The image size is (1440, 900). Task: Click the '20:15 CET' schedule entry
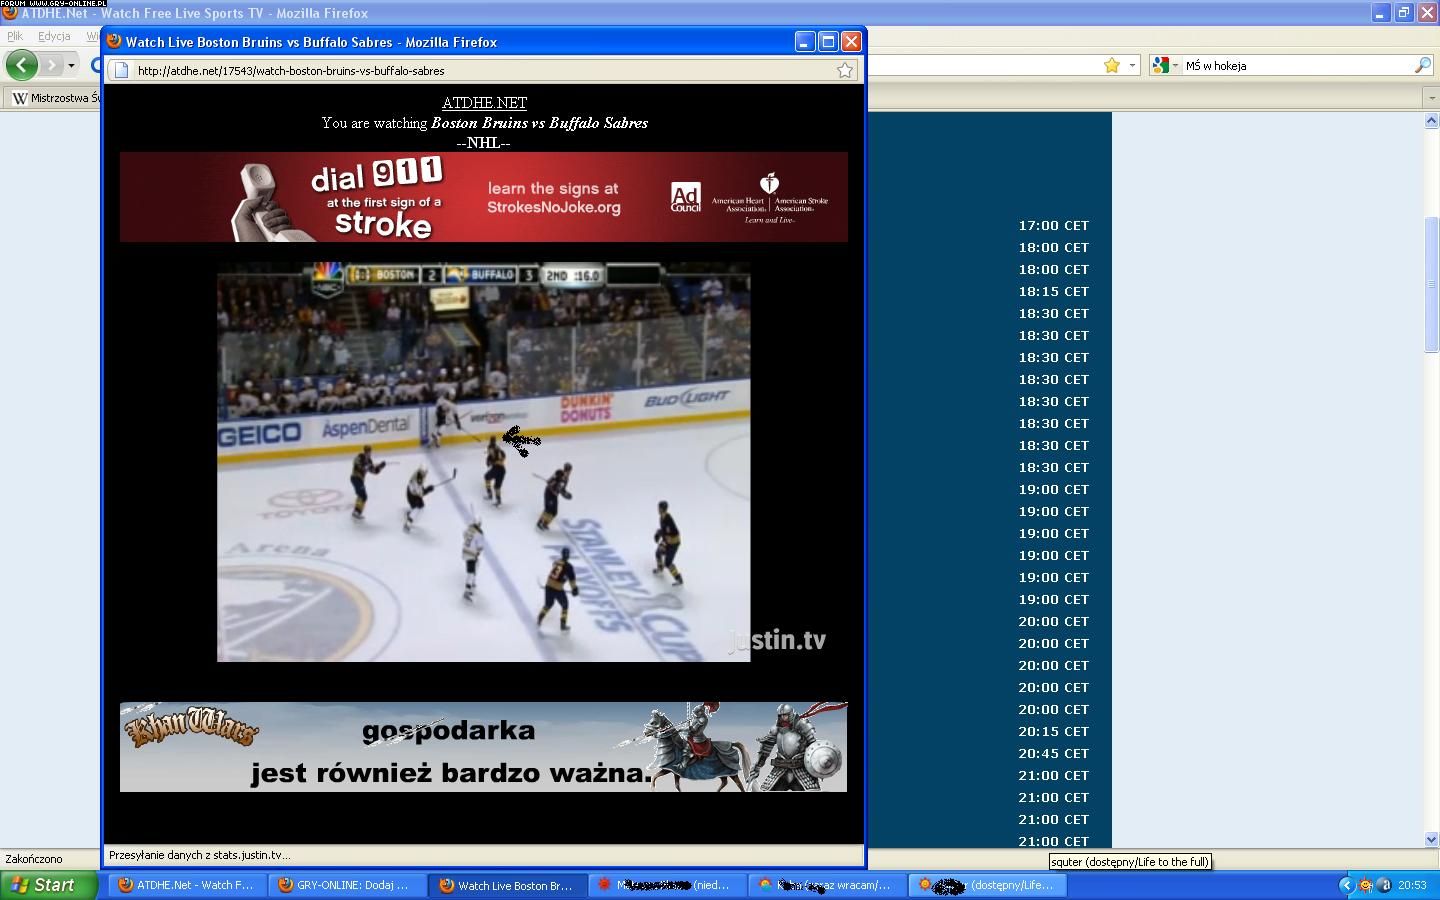tap(1053, 731)
